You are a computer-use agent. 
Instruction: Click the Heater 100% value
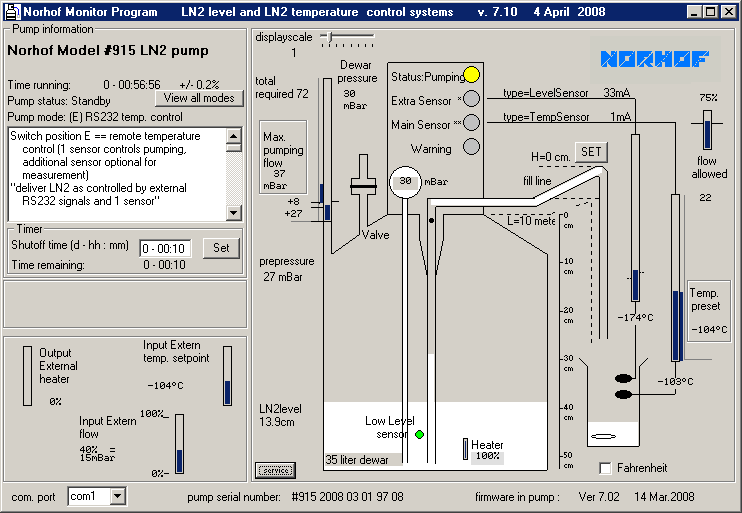[487, 456]
